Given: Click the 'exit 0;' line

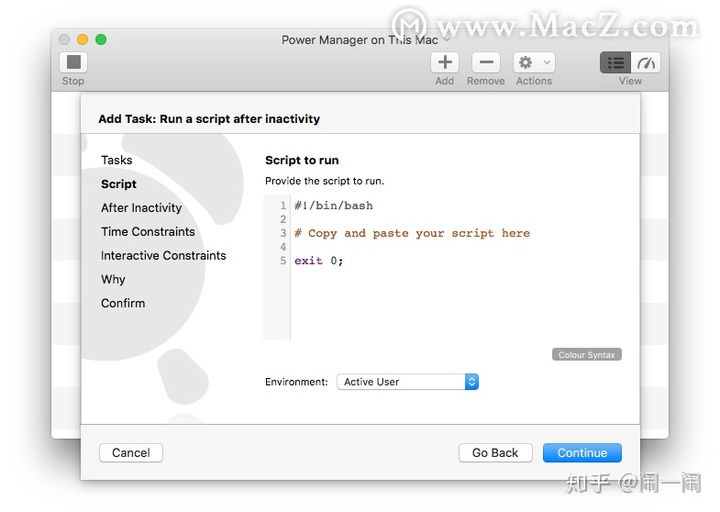Looking at the screenshot, I should (x=318, y=261).
